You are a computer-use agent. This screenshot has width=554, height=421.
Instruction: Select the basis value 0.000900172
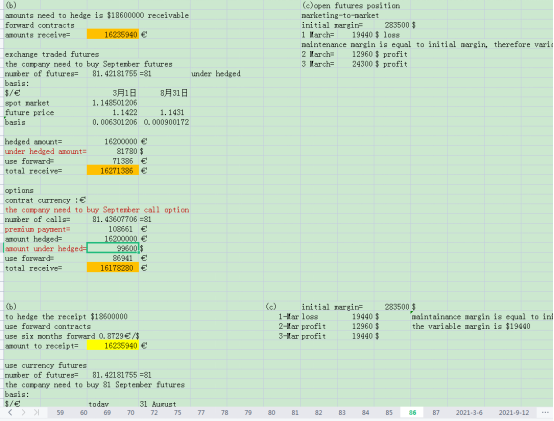[x=166, y=123]
